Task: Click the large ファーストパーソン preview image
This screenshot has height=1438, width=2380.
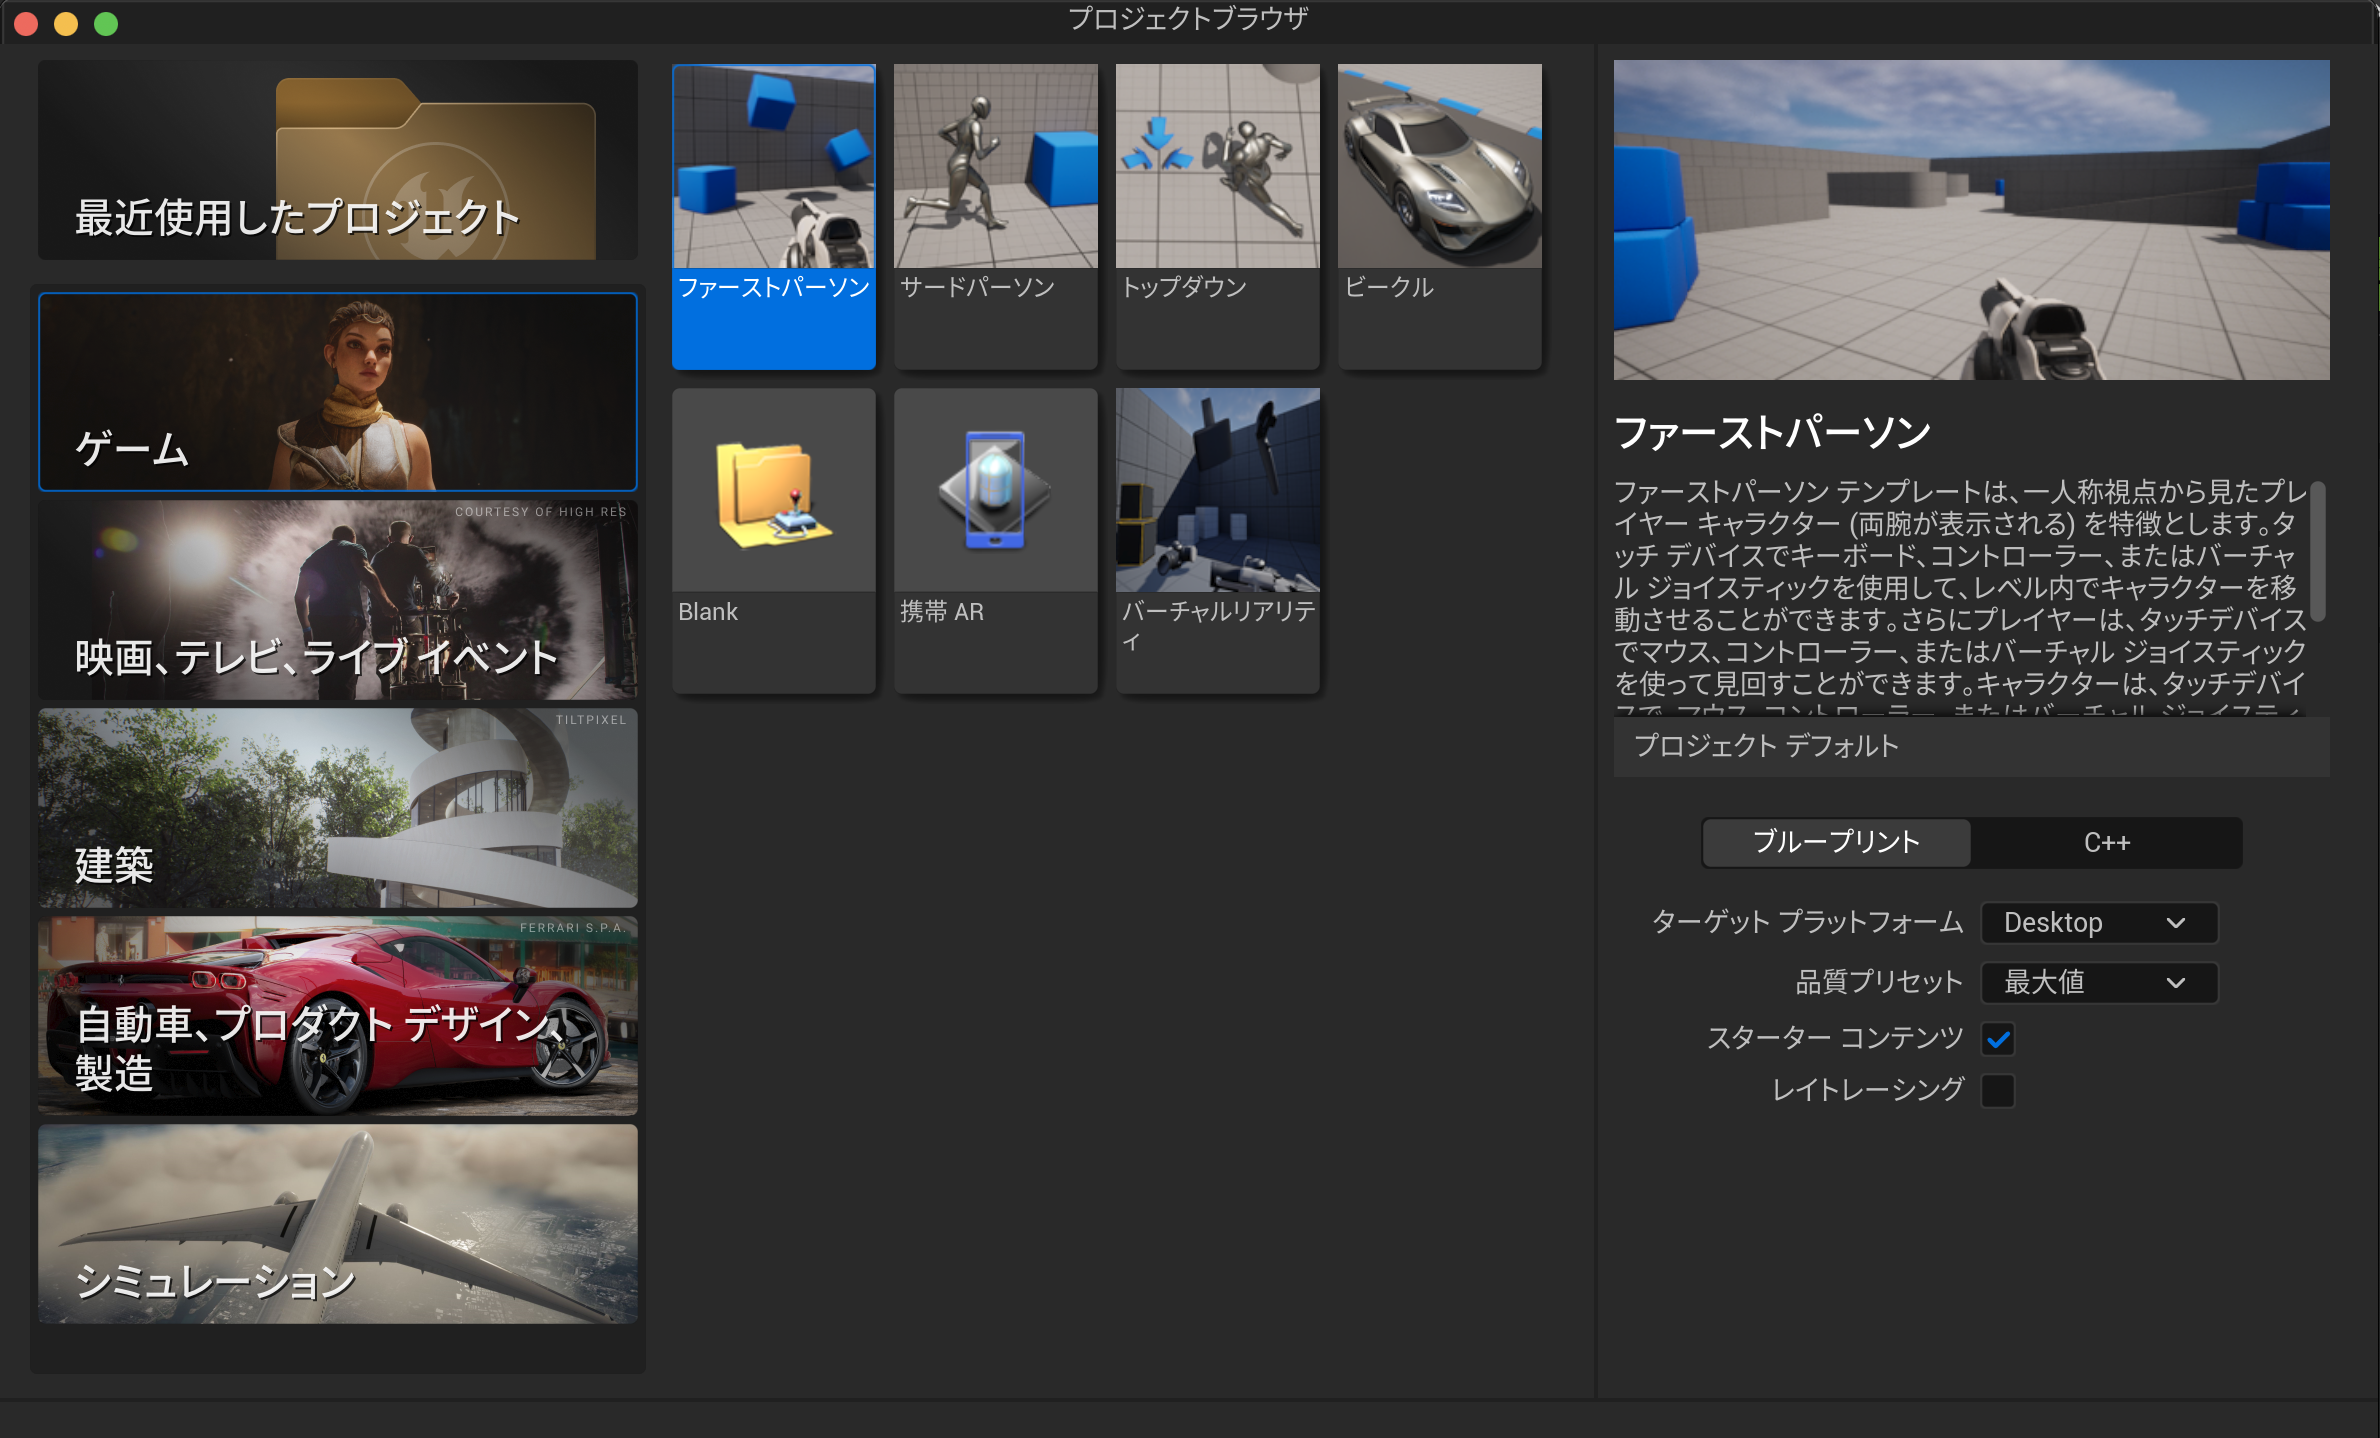Action: point(1970,220)
